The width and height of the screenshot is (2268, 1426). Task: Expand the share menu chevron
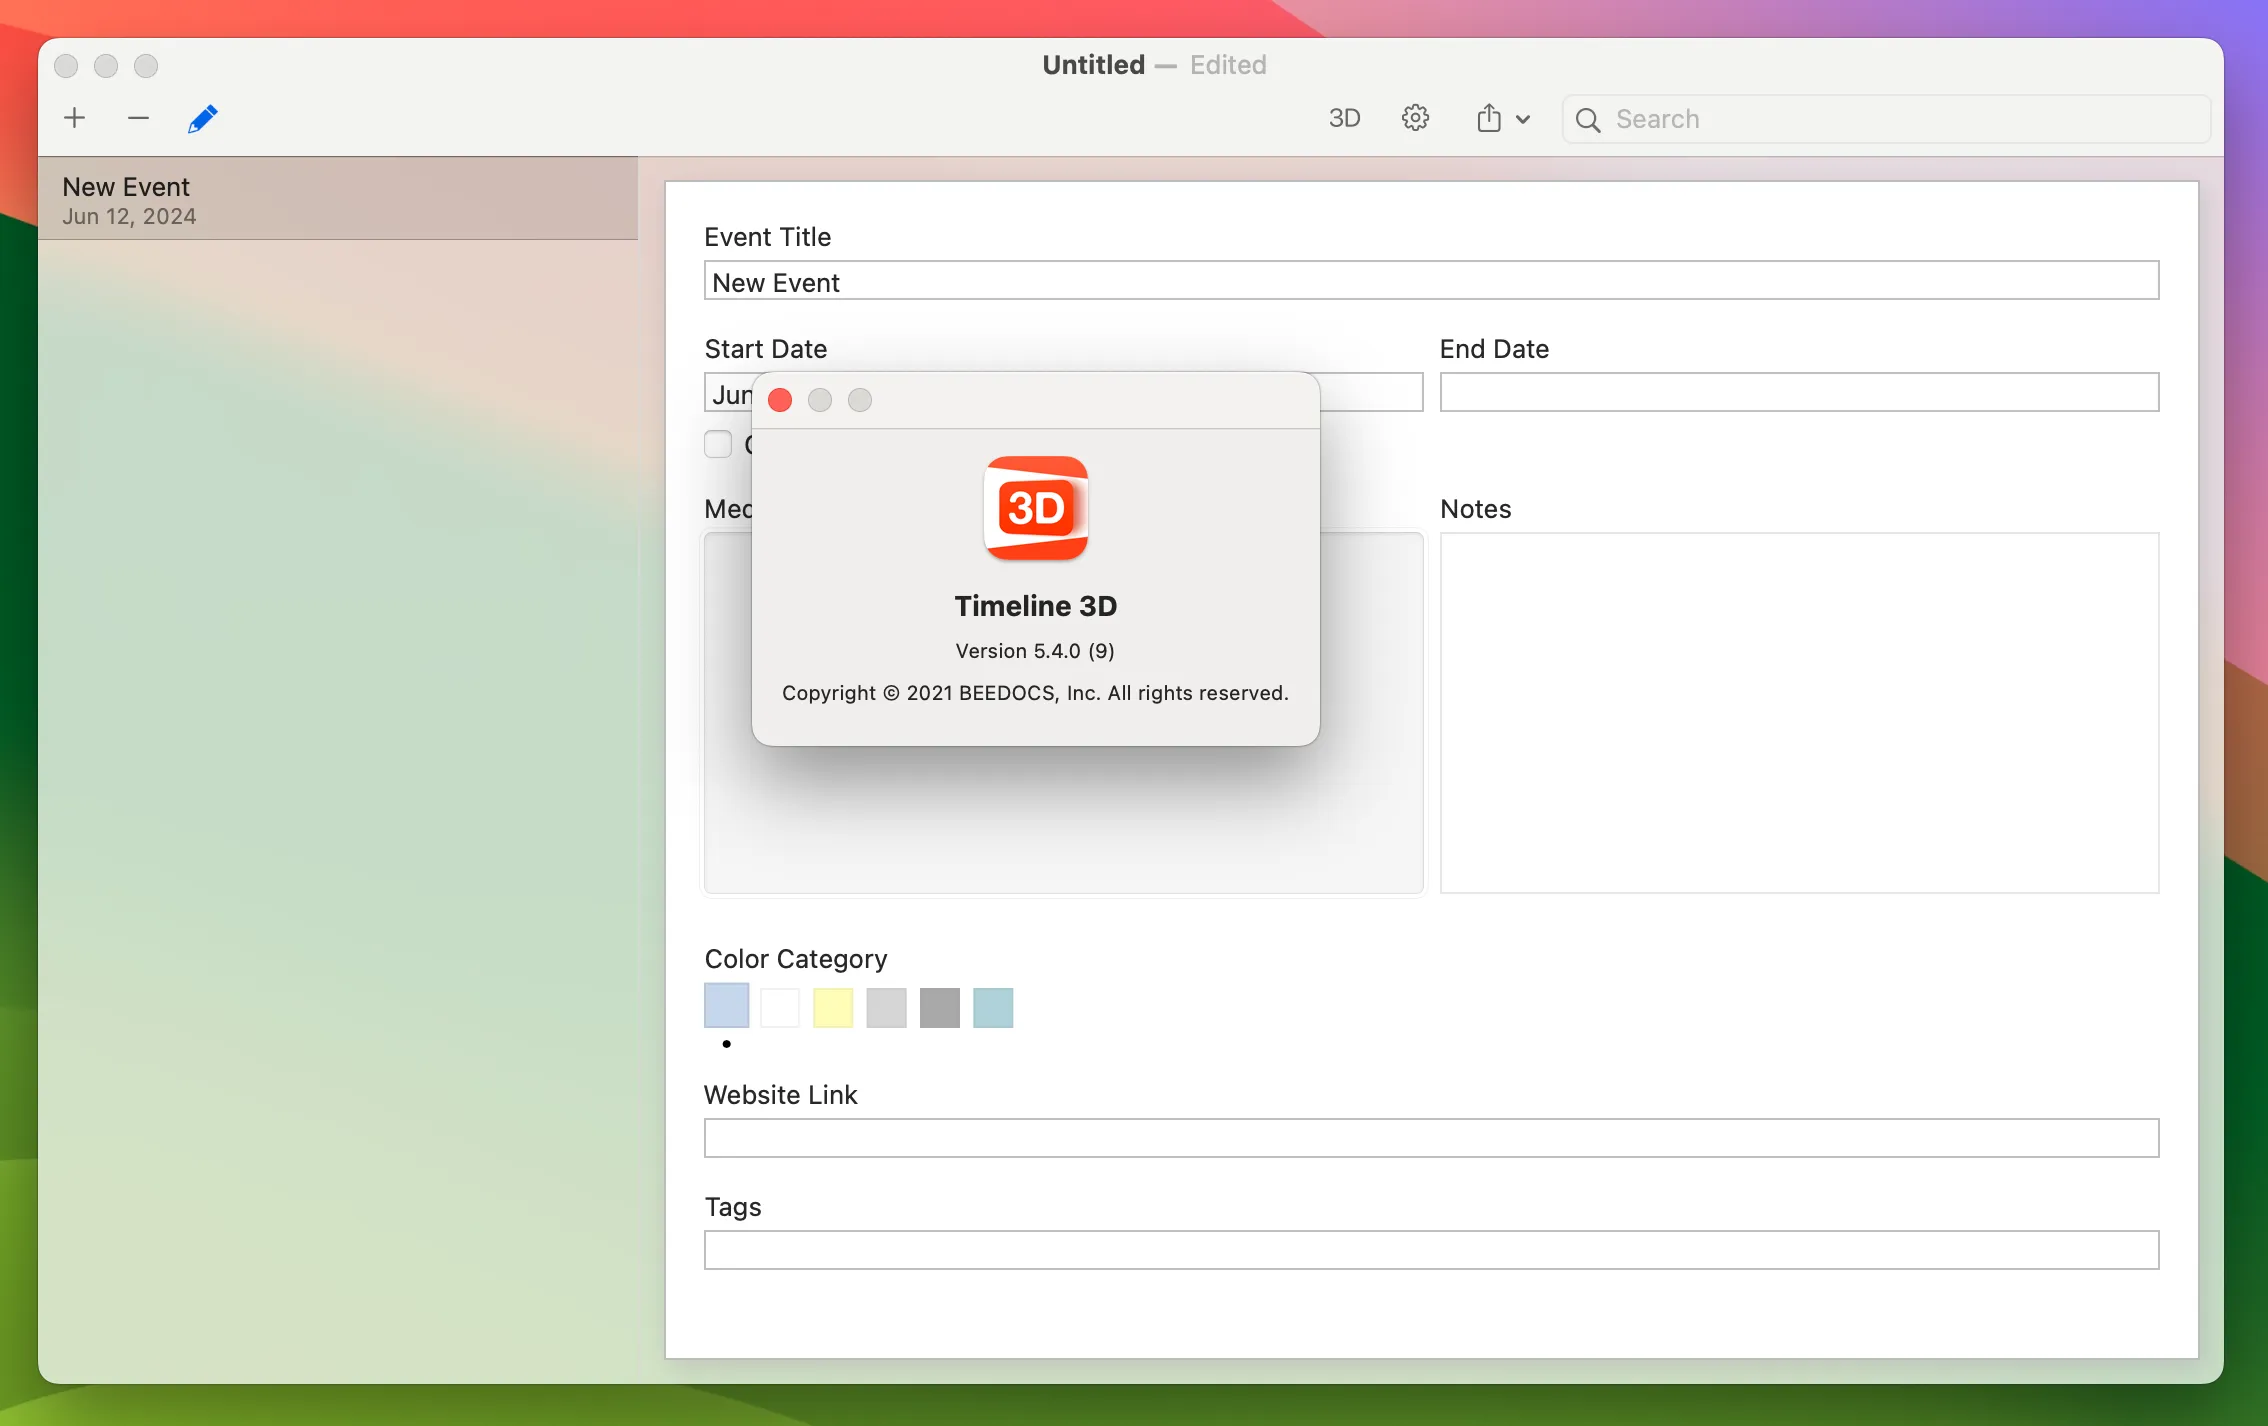[1523, 119]
